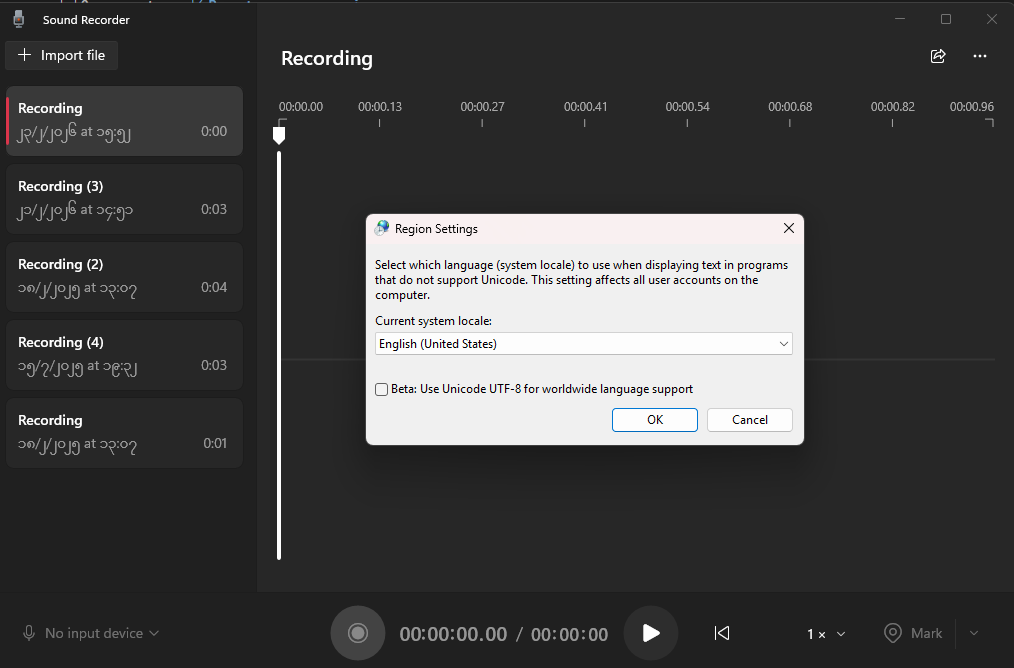This screenshot has width=1014, height=668.
Task: Click the 00:00.82 timeline label
Action: [x=892, y=107]
